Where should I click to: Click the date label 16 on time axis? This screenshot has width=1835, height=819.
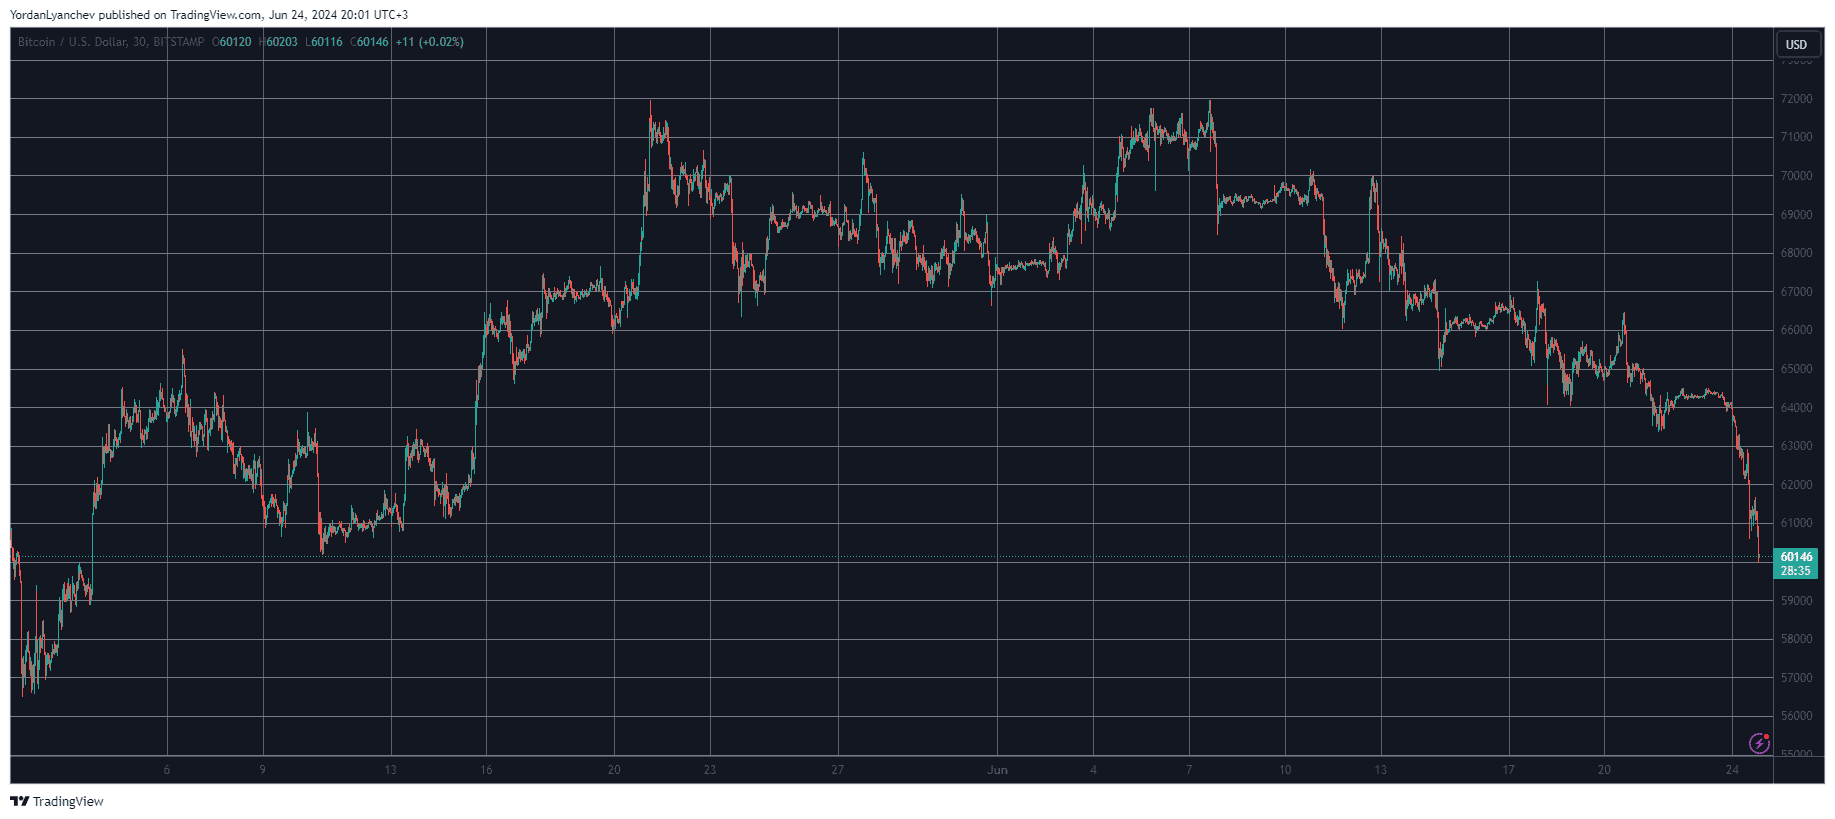[x=486, y=770]
